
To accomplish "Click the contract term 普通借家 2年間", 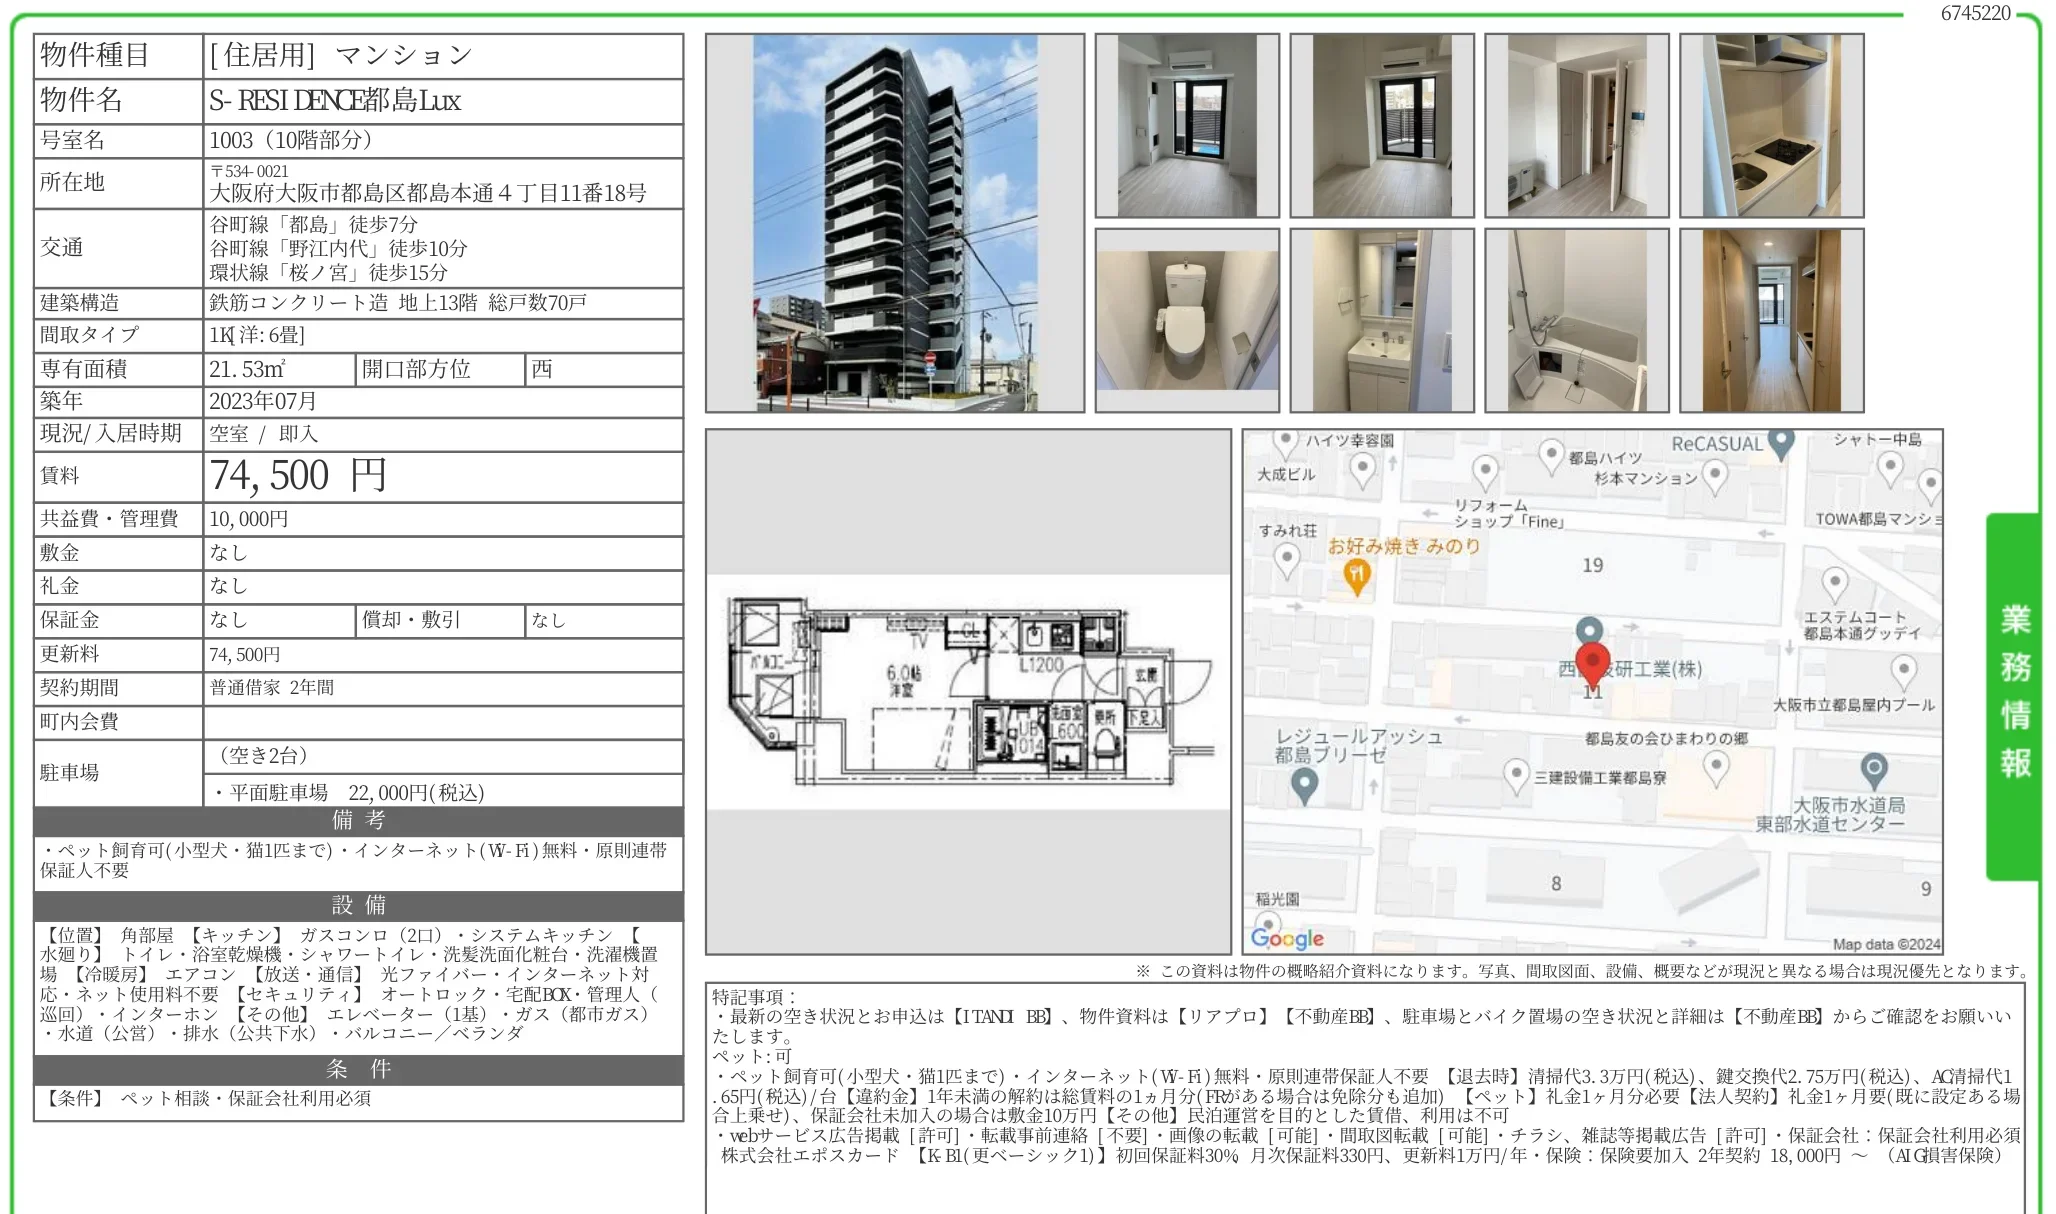I will coord(272,688).
